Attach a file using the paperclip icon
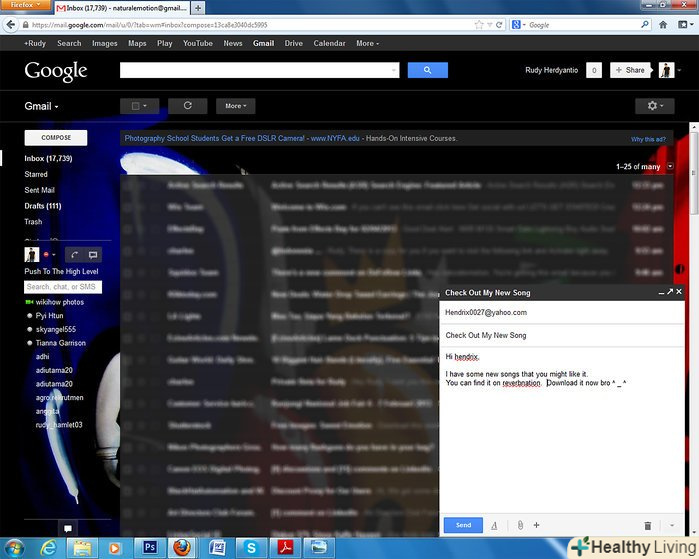 point(520,526)
